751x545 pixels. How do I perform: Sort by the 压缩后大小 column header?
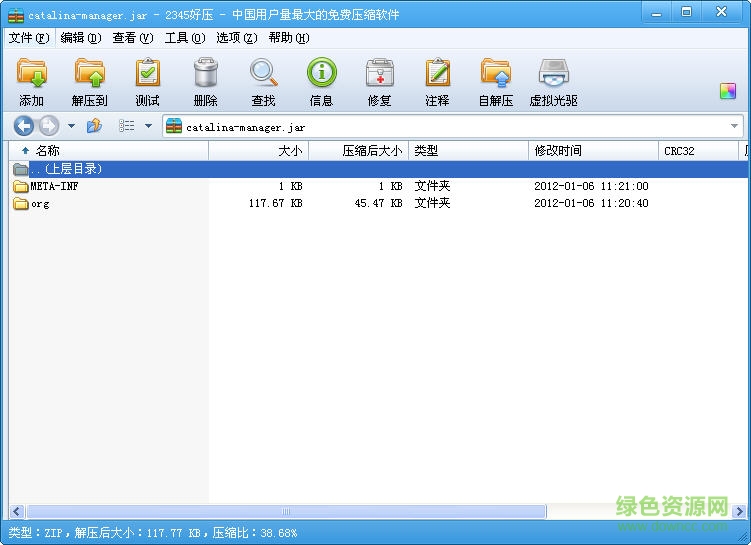359,151
